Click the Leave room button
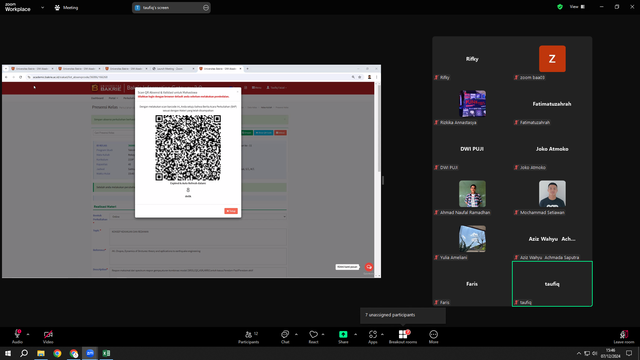The width and height of the screenshot is (640, 360). pos(624,336)
